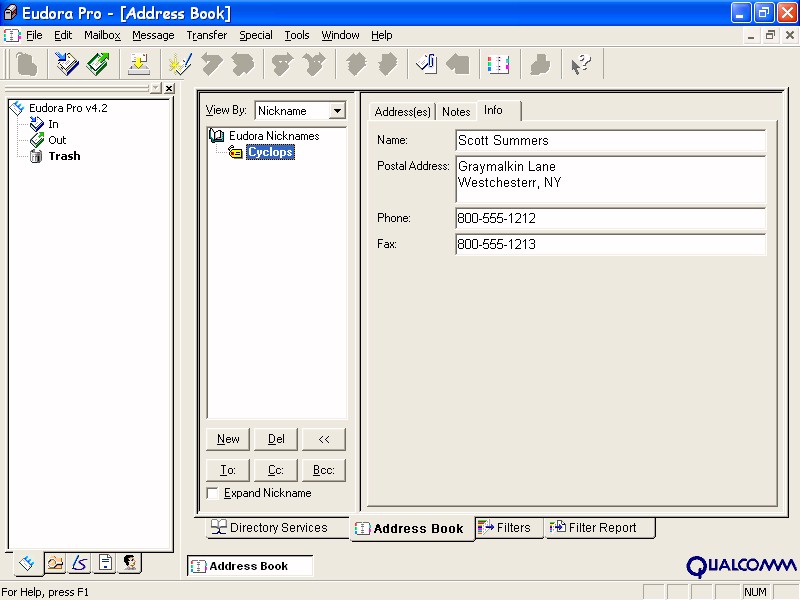Open the File menu
Viewport: 800px width, 600px height.
[x=34, y=35]
